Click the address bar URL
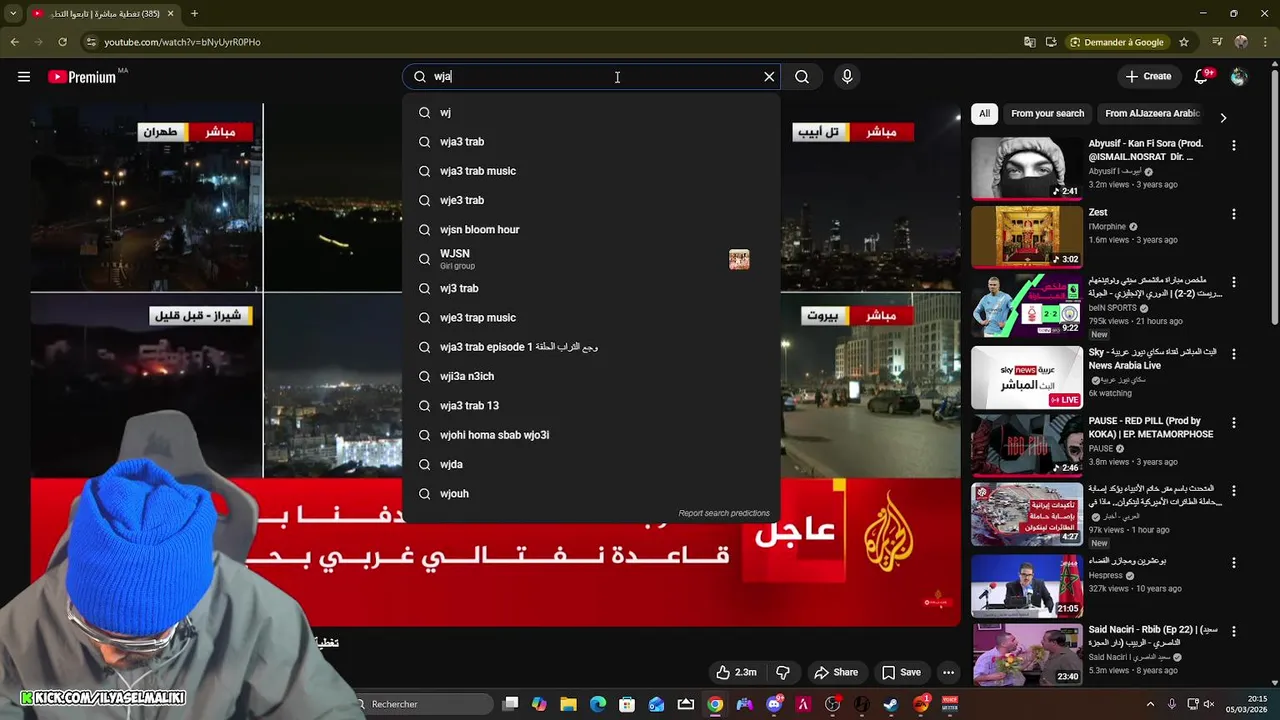Screen dimensions: 1280x720 [182, 42]
